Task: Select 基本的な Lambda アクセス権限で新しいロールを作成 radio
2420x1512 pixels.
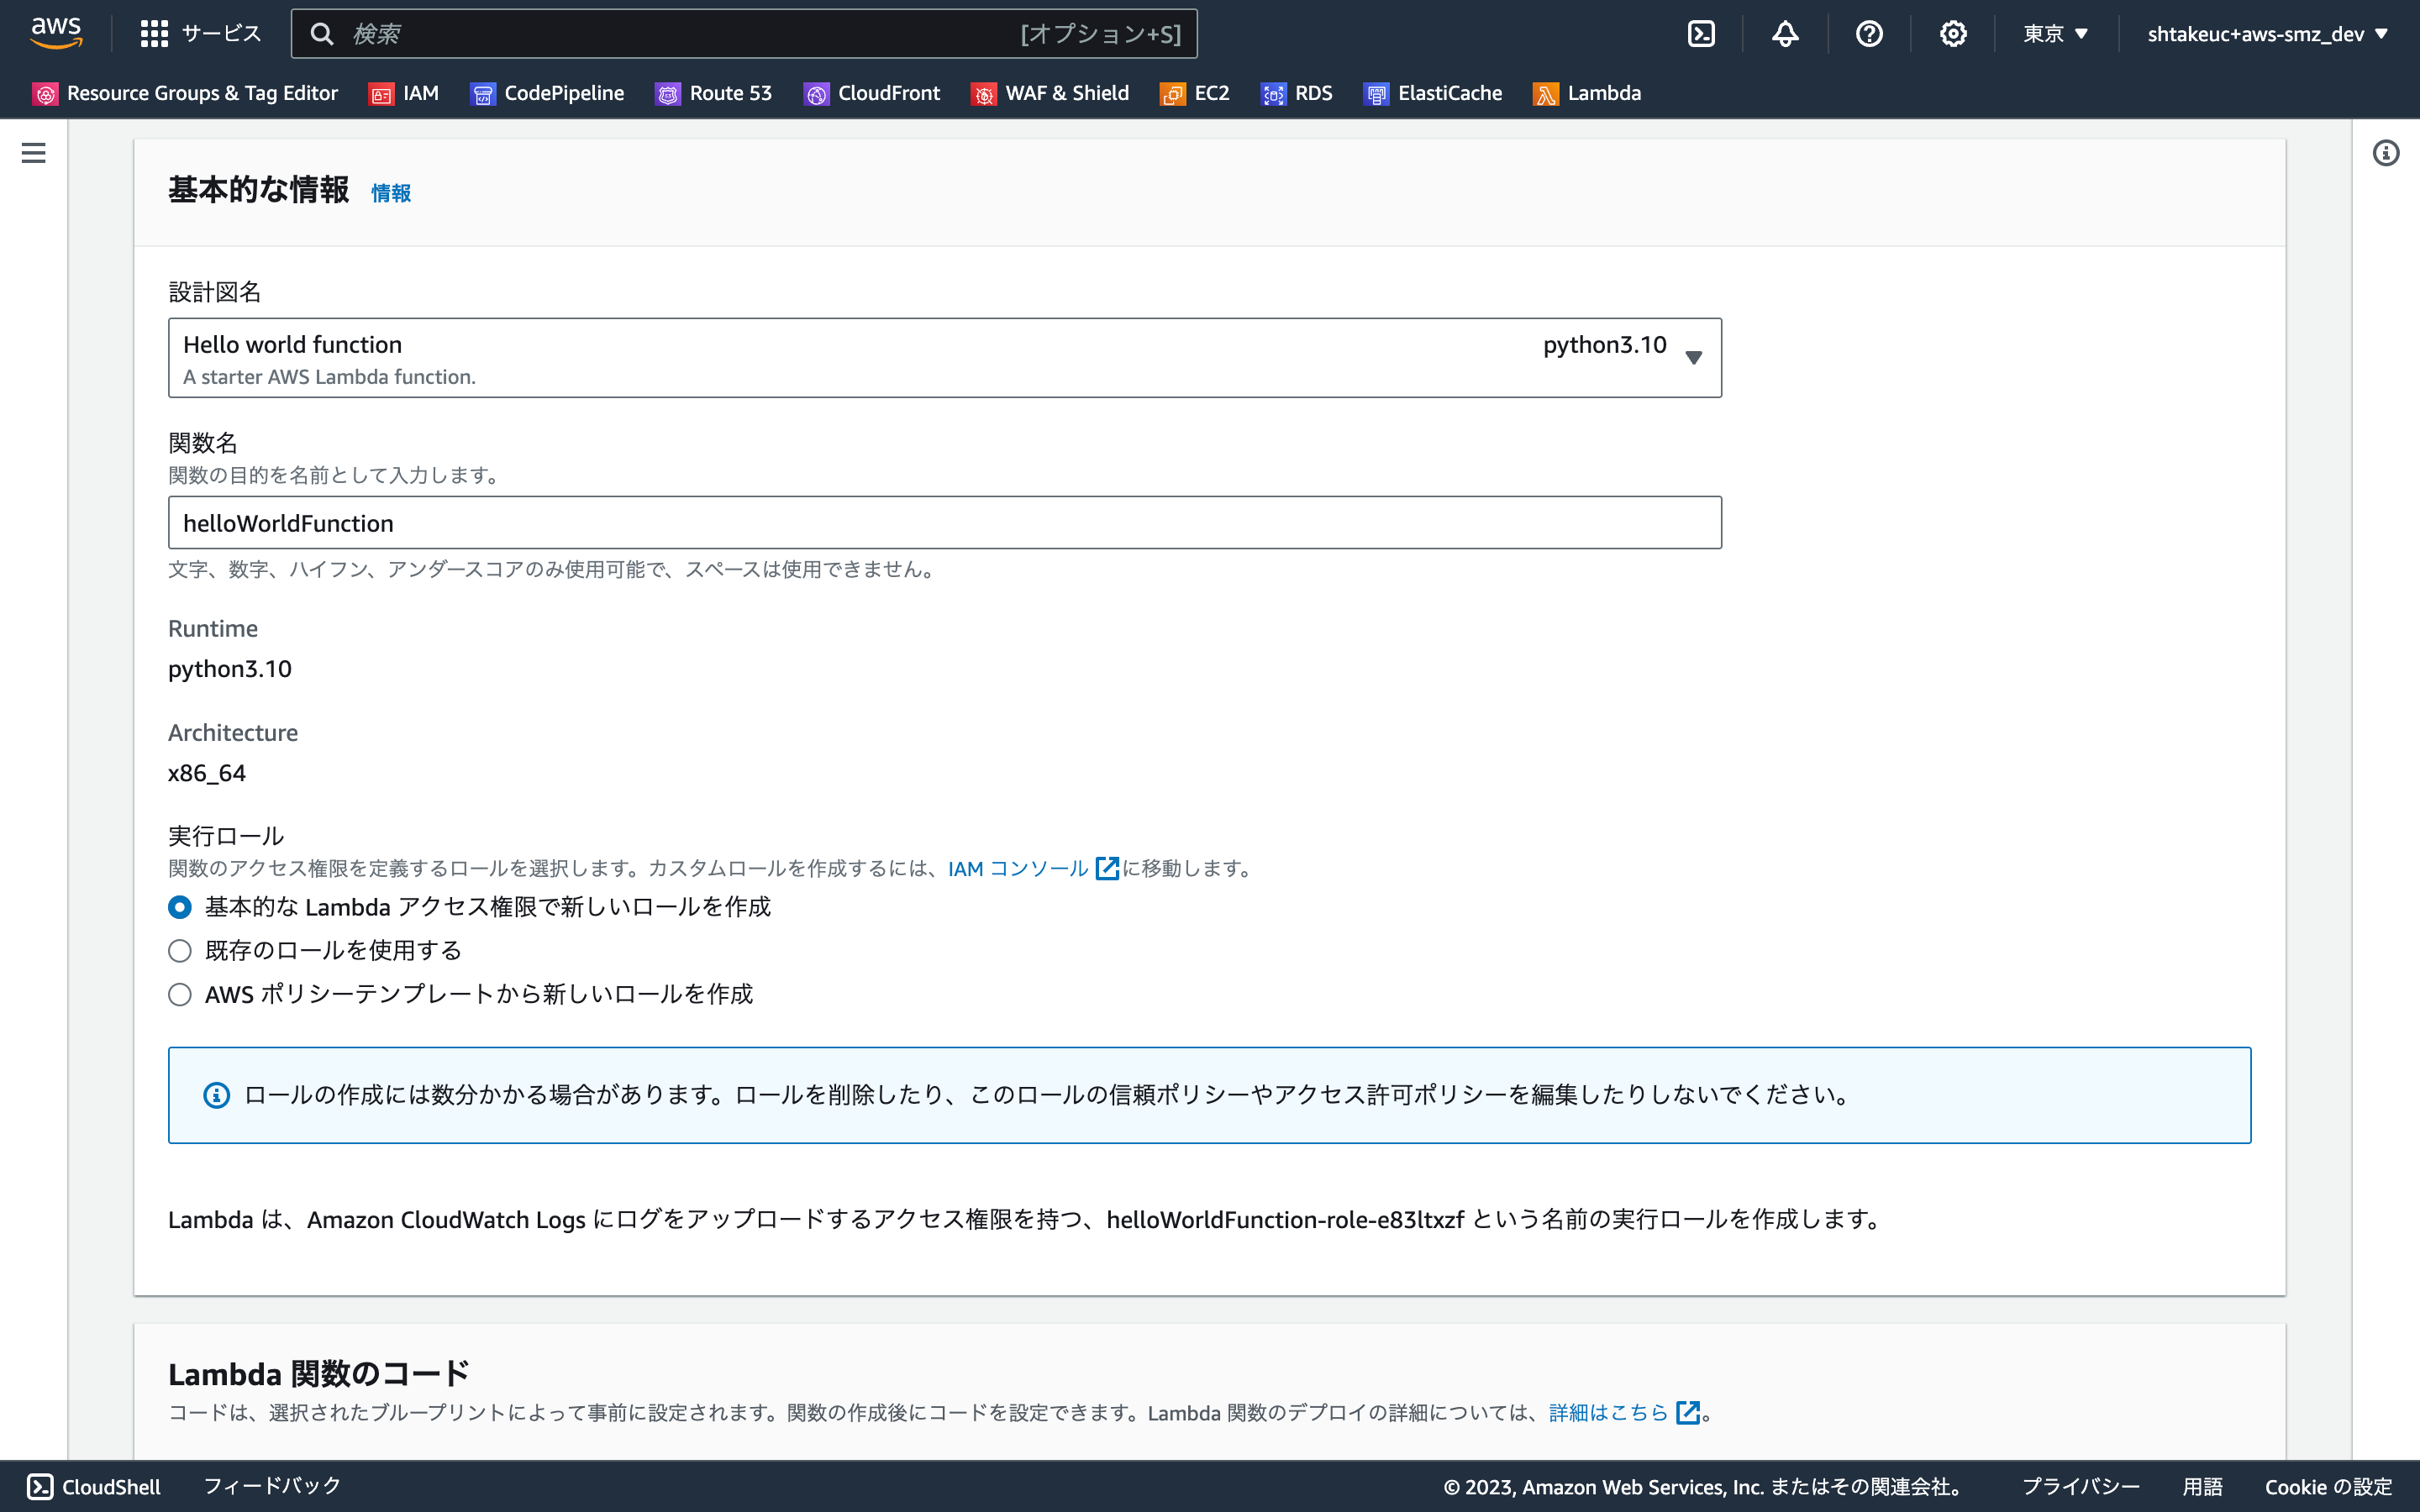Action: pyautogui.click(x=180, y=907)
